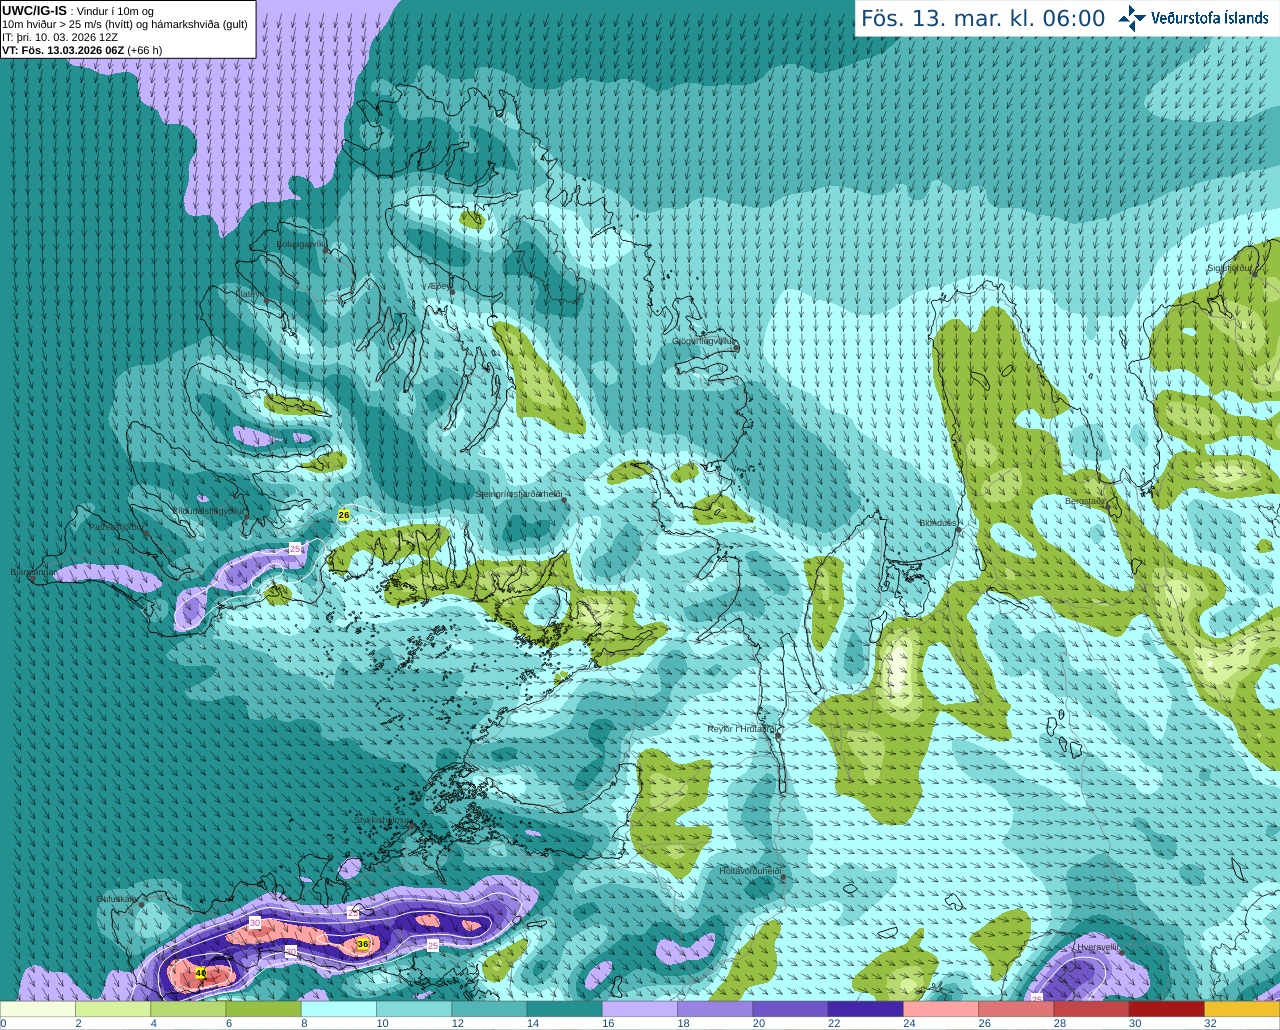Click the Reykir í Hrútafirði station label
This screenshot has width=1280, height=1030.
(741, 729)
